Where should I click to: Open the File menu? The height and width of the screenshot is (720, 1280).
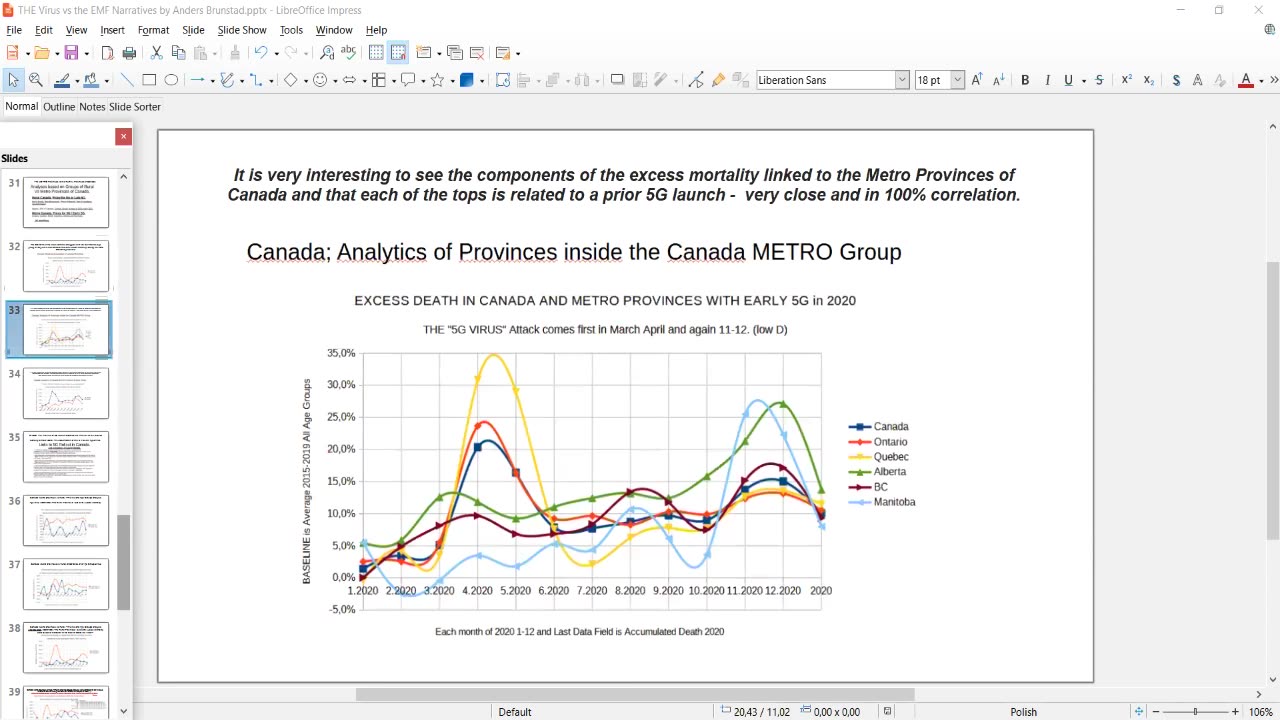pos(14,30)
